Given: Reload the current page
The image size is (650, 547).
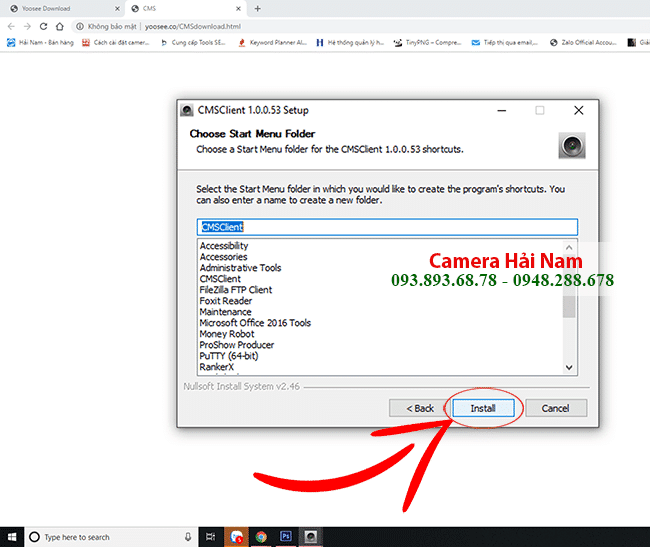Looking at the screenshot, I should 44,27.
